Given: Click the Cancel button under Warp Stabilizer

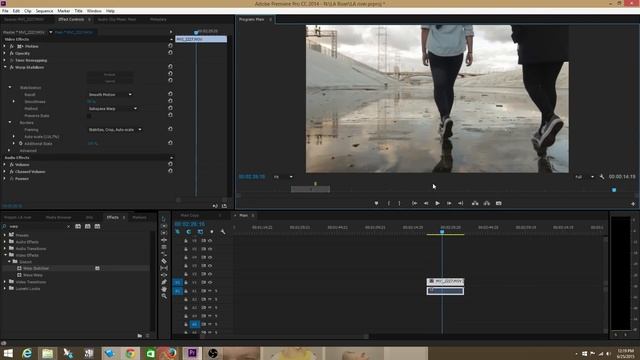Looking at the screenshot, I should (x=110, y=81).
